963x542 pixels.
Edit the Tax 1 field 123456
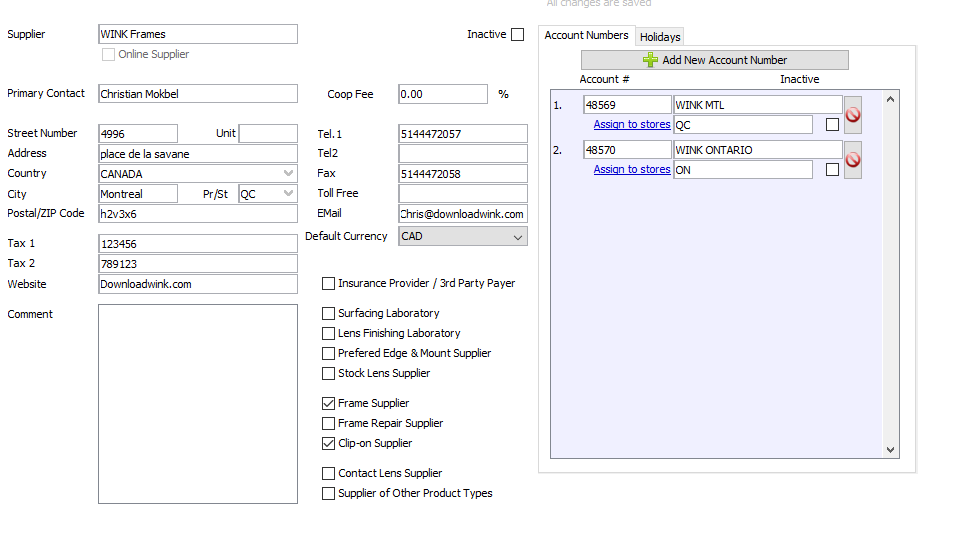pyautogui.click(x=198, y=244)
